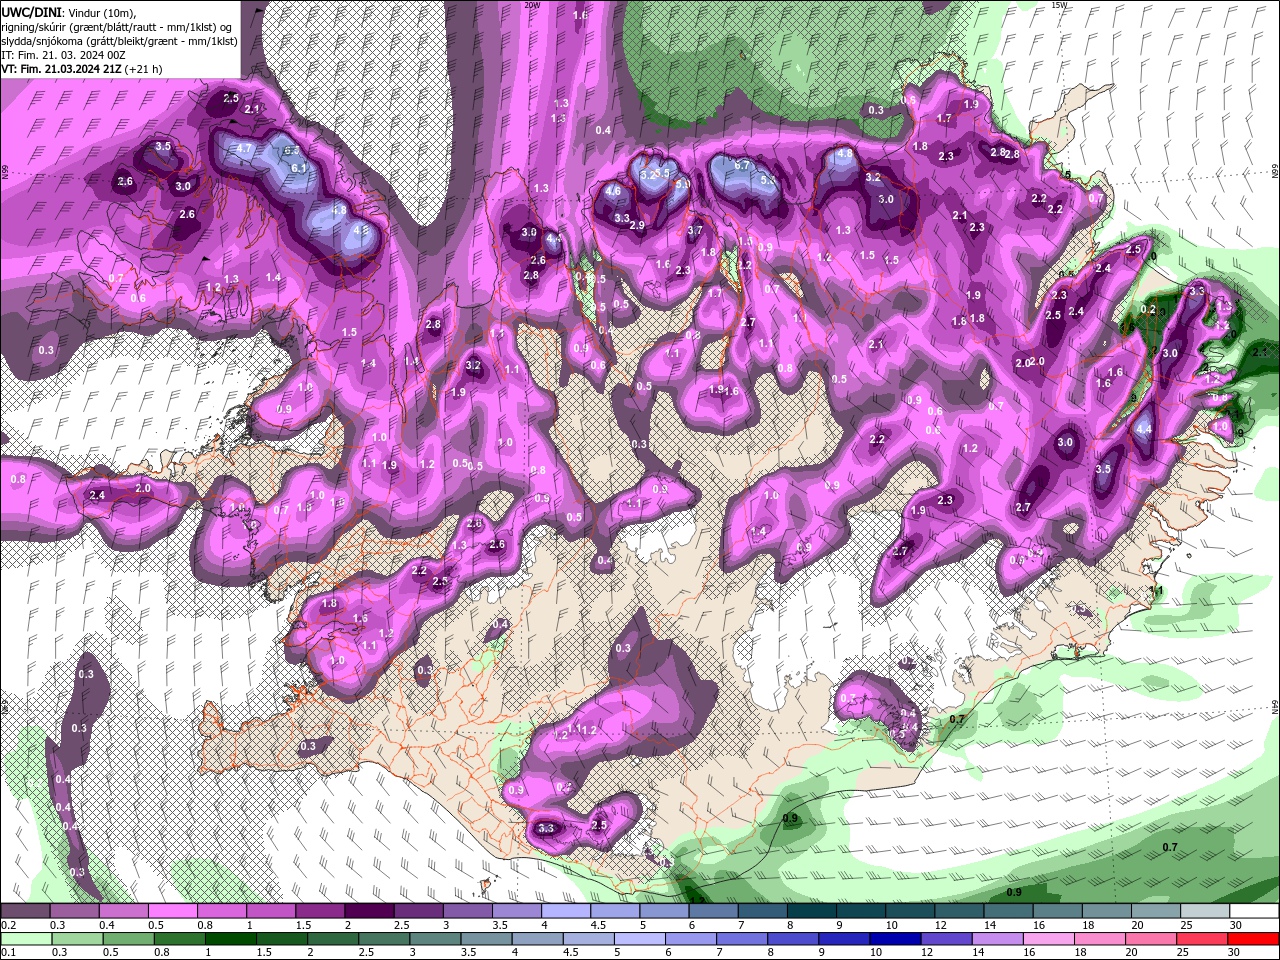Click the '64N' latitude label on right edge
The height and width of the screenshot is (960, 1280).
pyautogui.click(x=1275, y=706)
